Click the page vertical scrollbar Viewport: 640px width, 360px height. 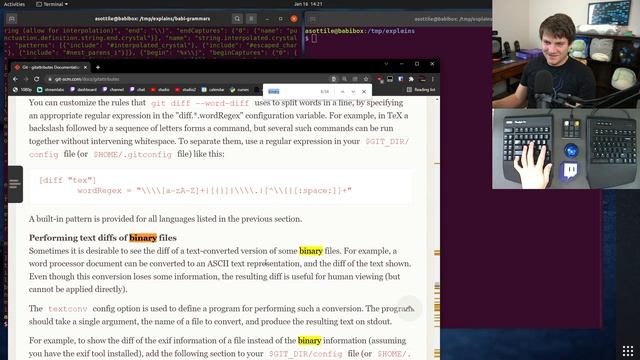click(x=437, y=228)
